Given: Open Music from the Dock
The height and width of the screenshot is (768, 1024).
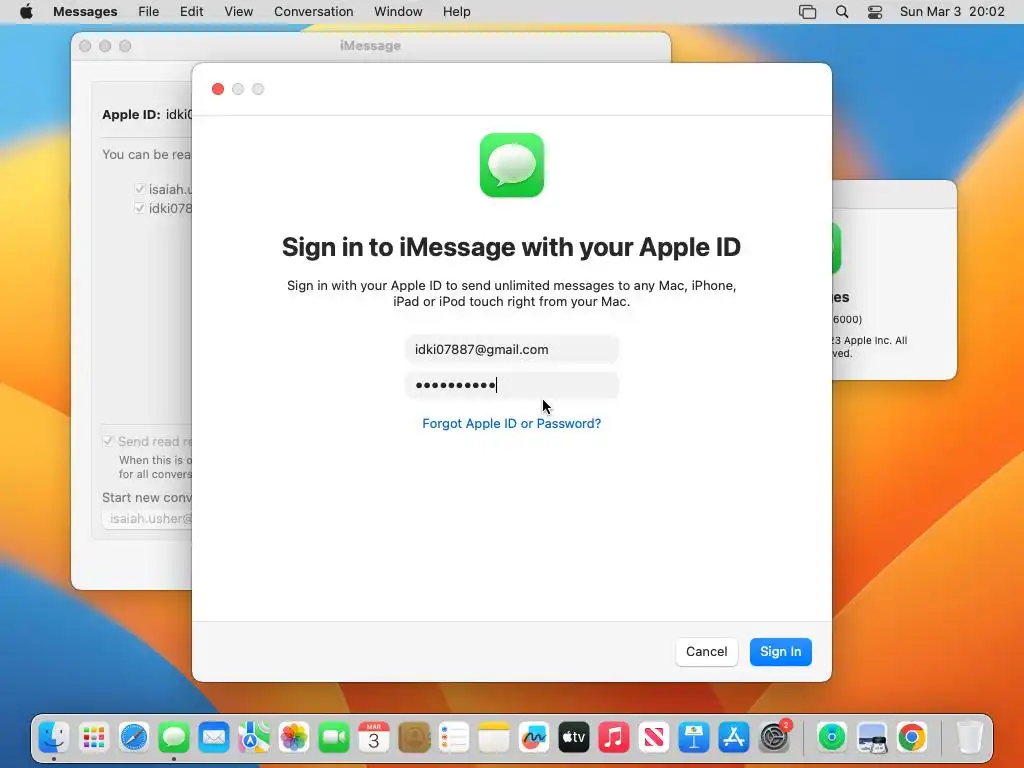Looking at the screenshot, I should pyautogui.click(x=614, y=738).
